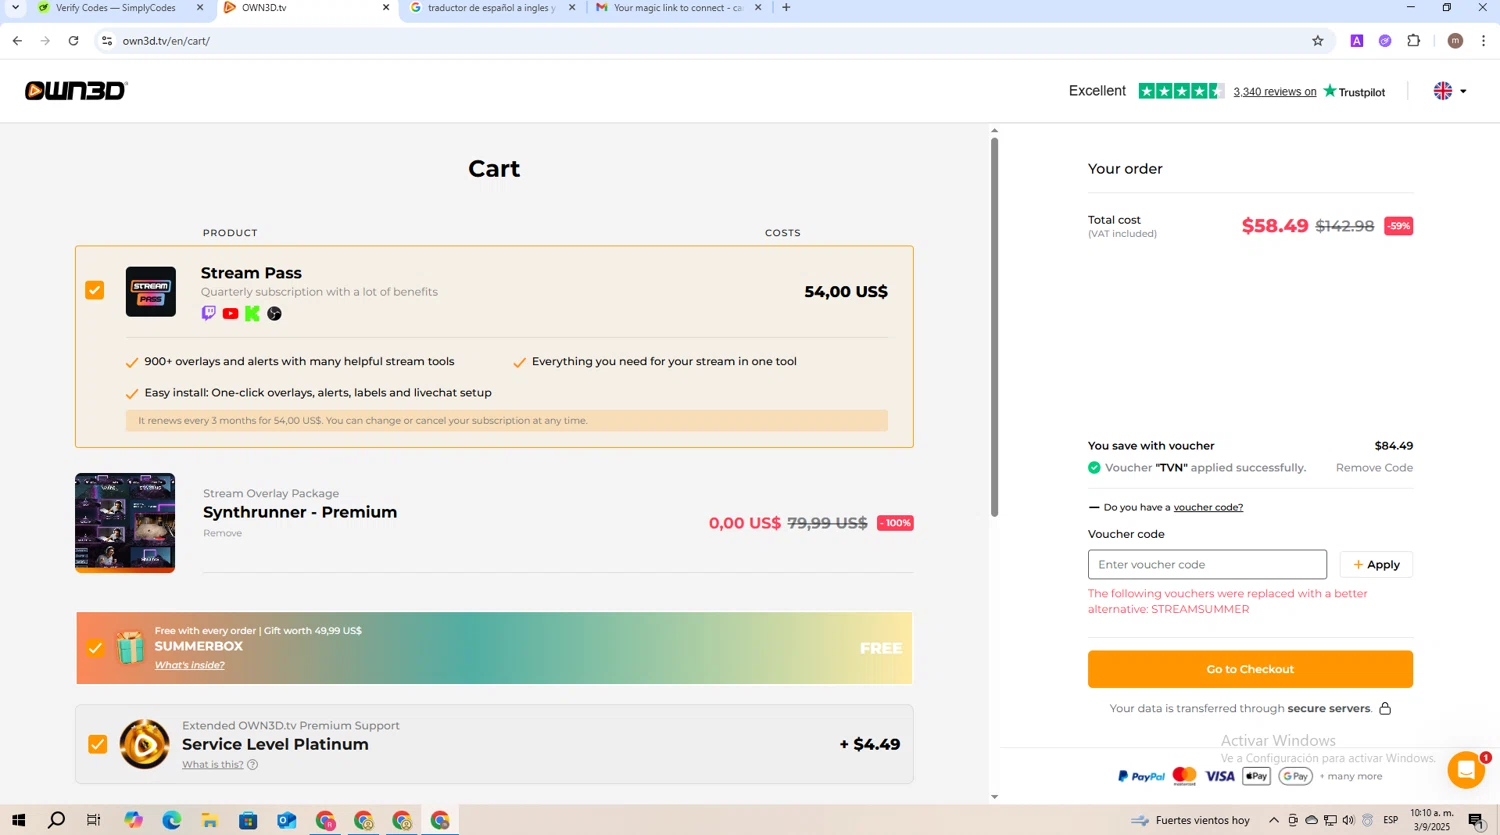Remove Synthrunner Premium from cart

point(222,533)
